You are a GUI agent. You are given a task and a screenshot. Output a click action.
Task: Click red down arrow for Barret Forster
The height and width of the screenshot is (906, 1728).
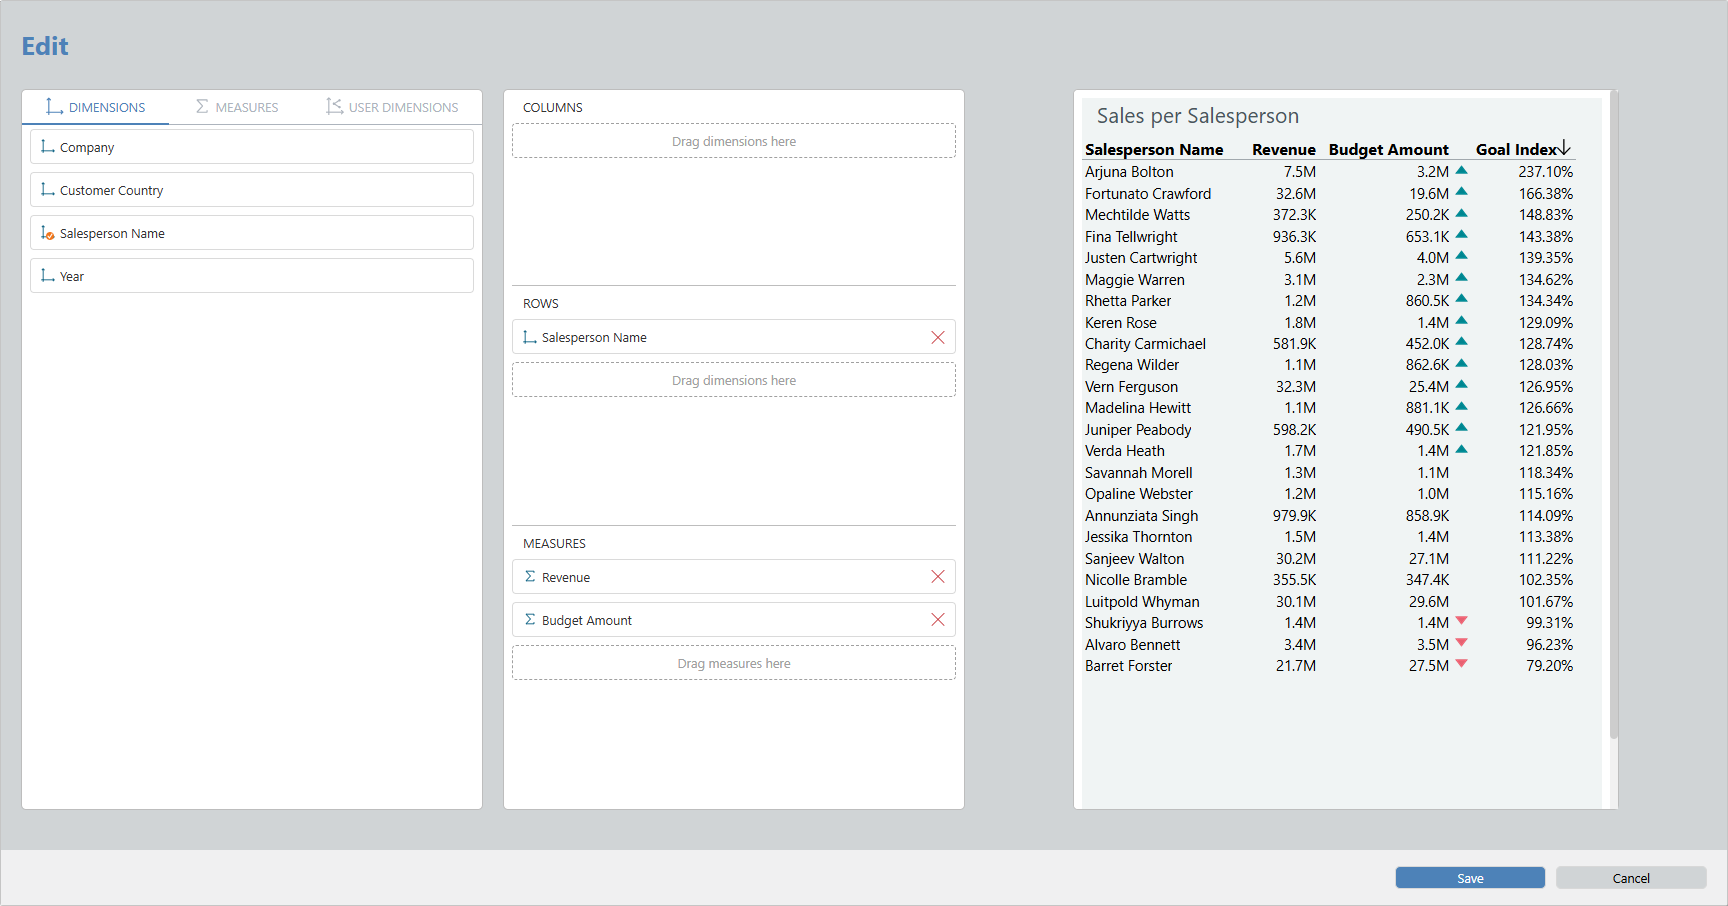(x=1461, y=664)
